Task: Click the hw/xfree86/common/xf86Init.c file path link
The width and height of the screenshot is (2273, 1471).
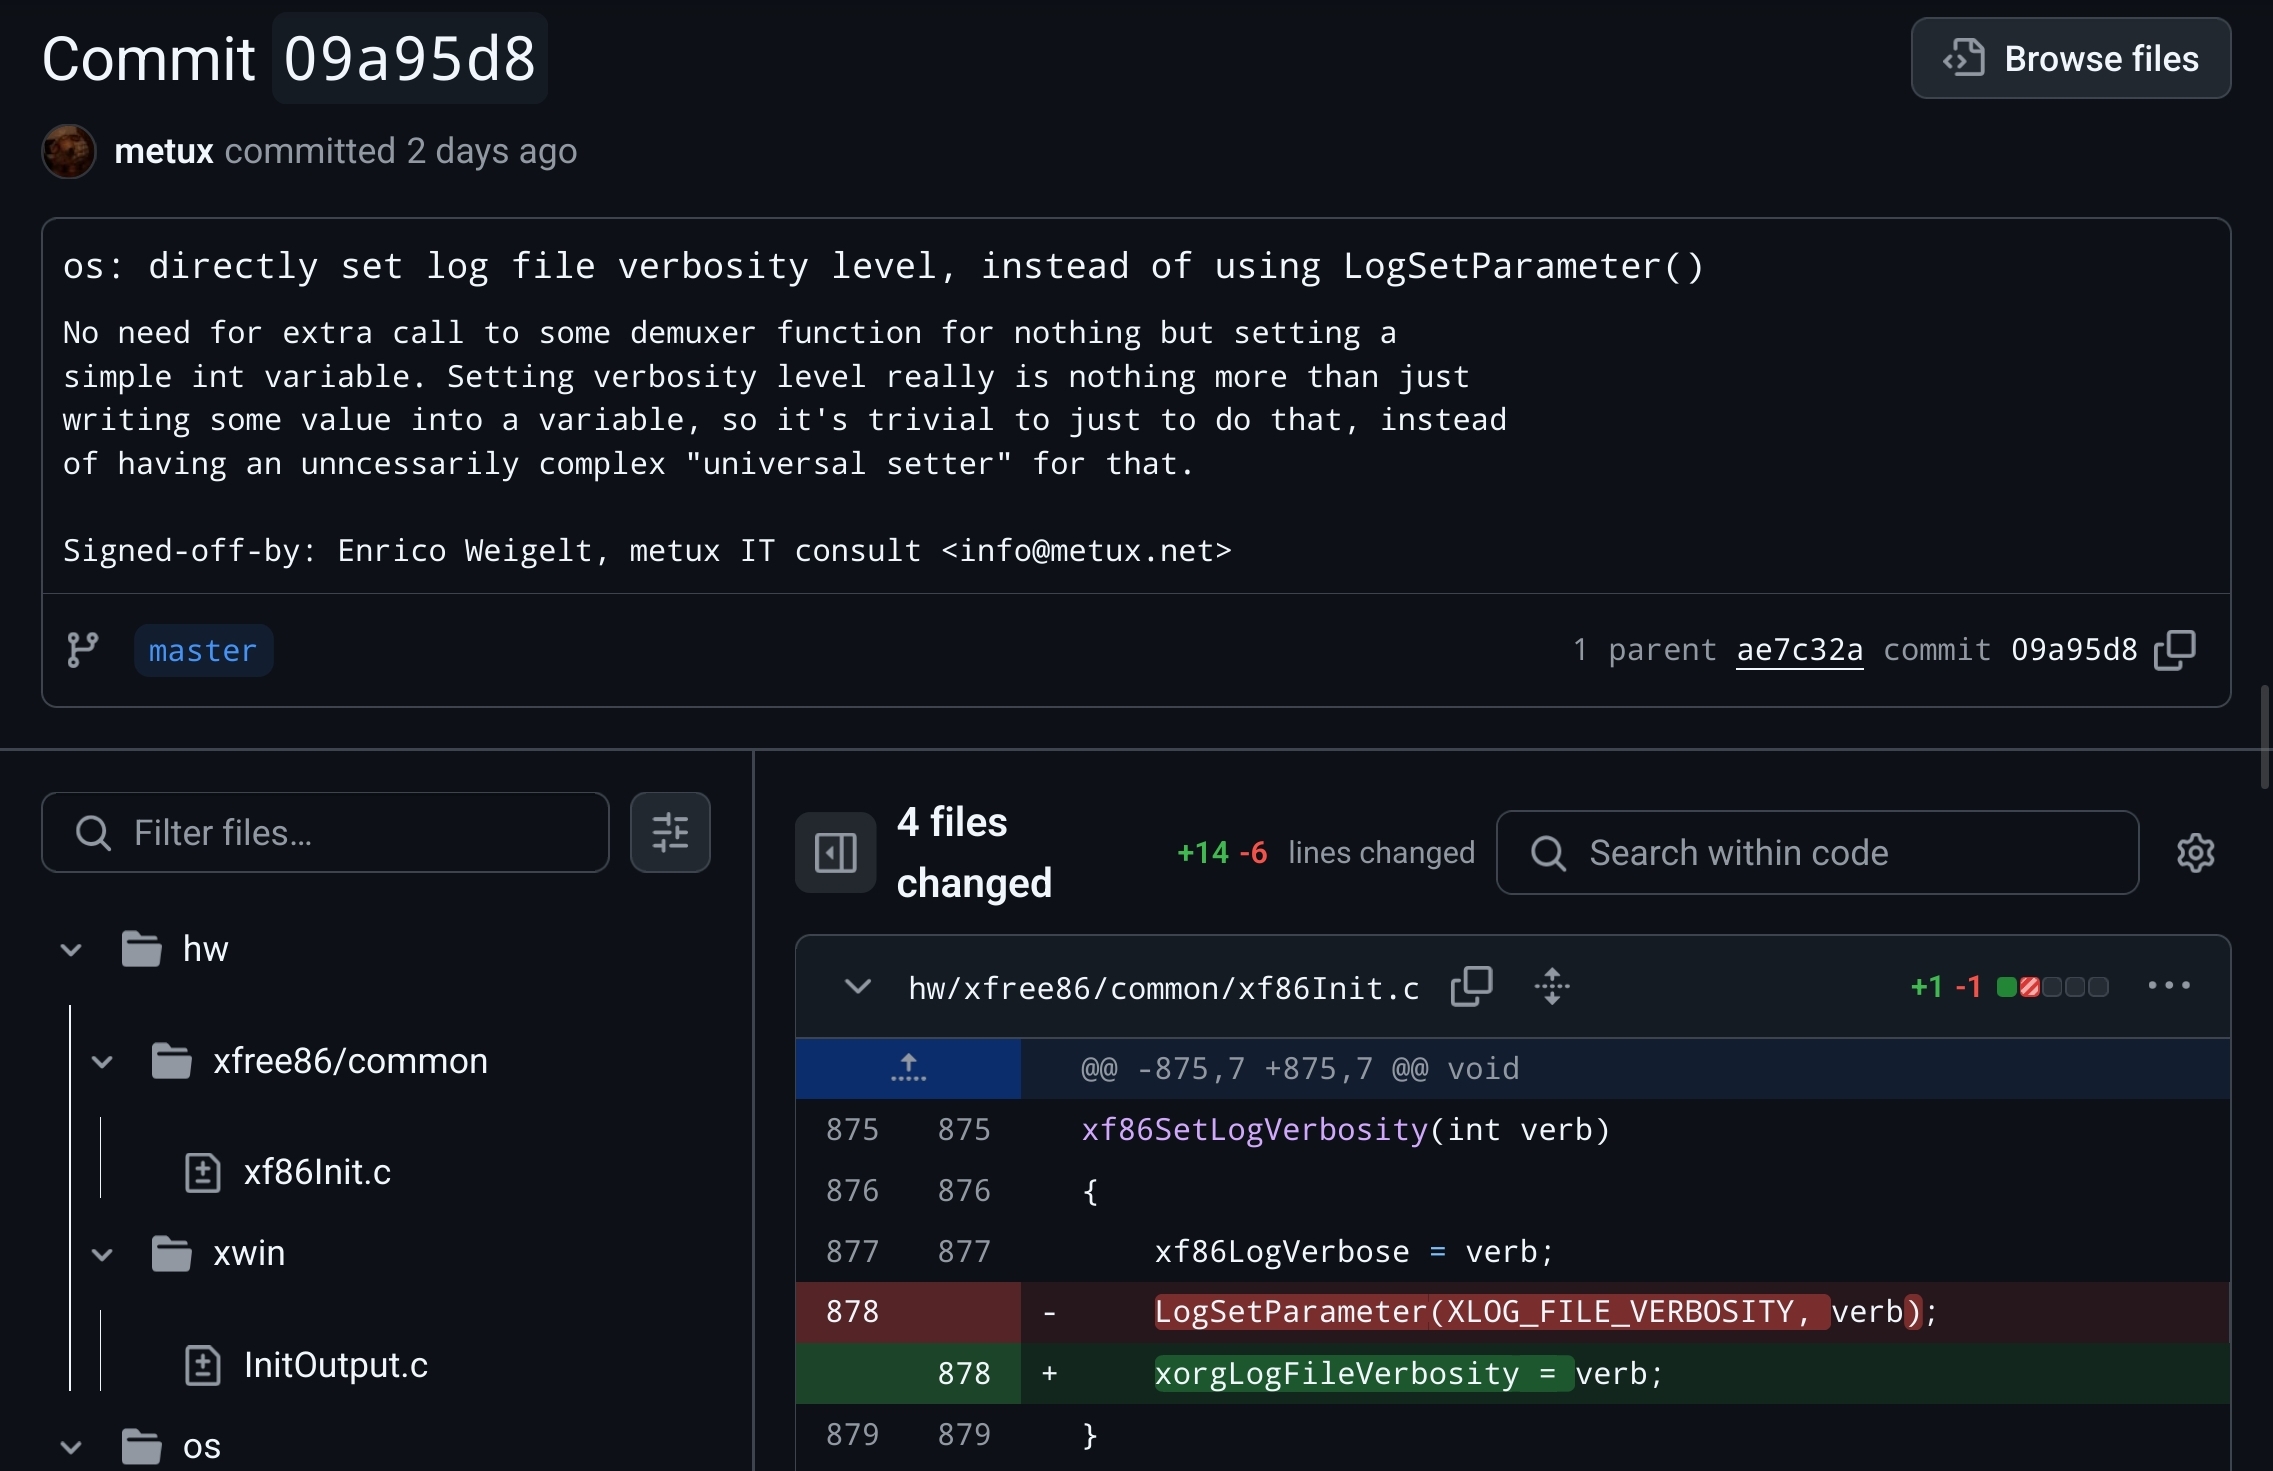Action: (1164, 988)
